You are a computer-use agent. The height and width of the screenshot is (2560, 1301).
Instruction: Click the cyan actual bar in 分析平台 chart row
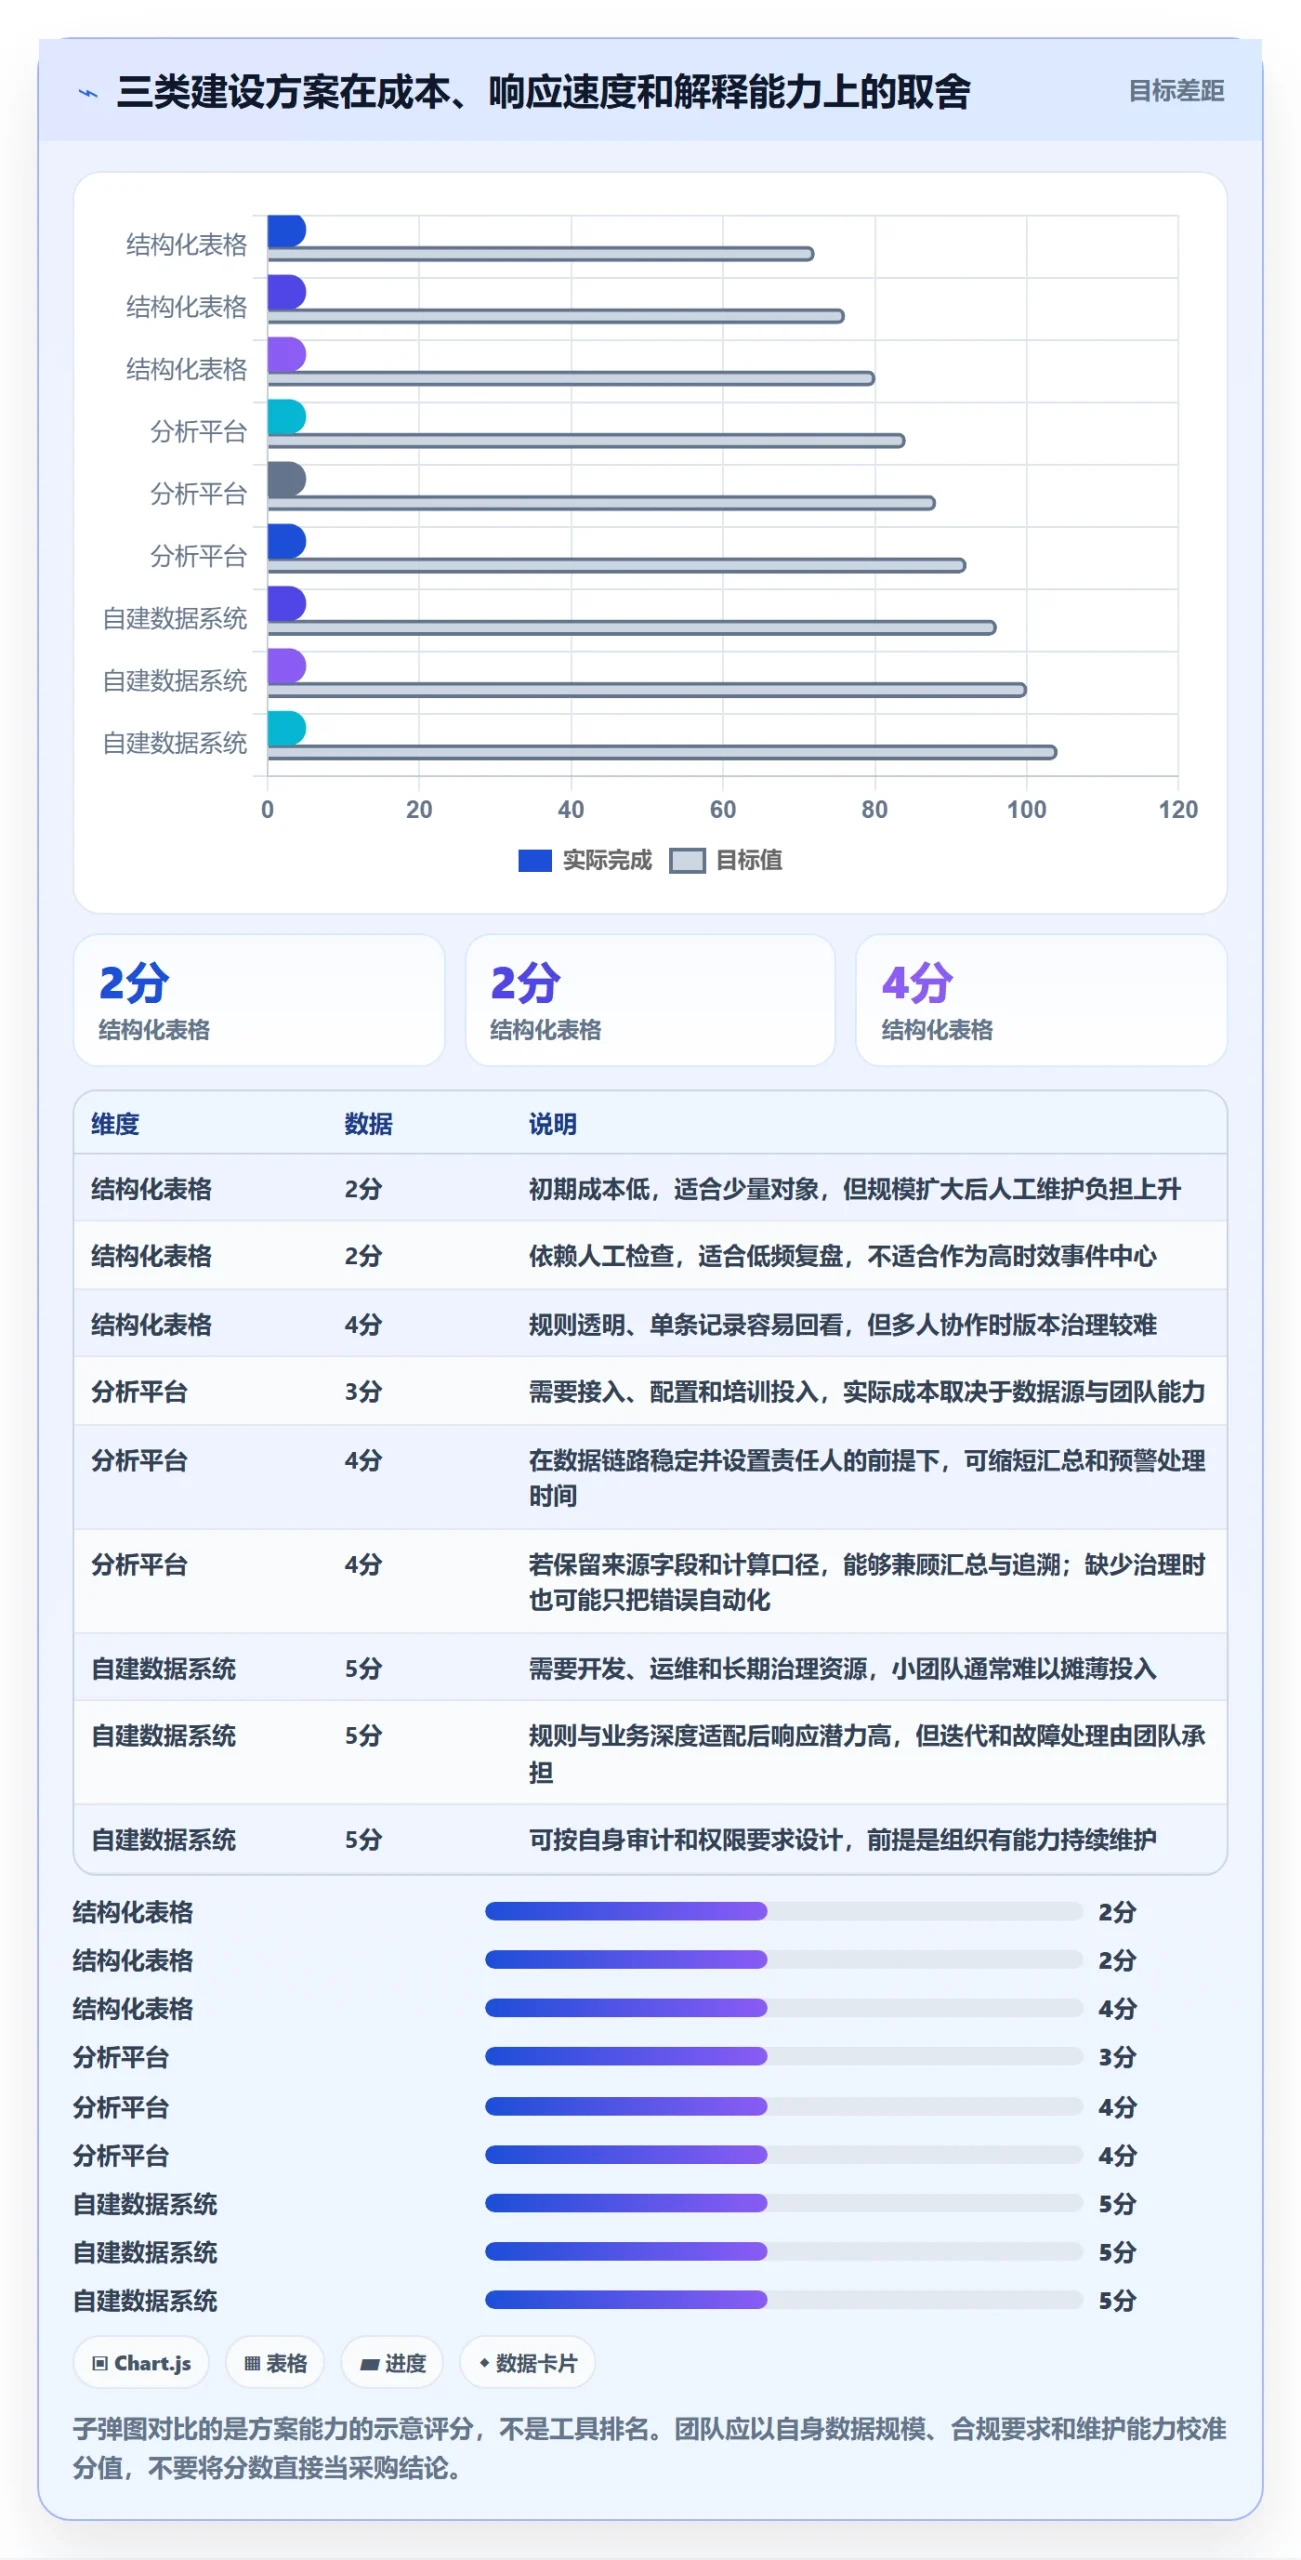[x=286, y=417]
